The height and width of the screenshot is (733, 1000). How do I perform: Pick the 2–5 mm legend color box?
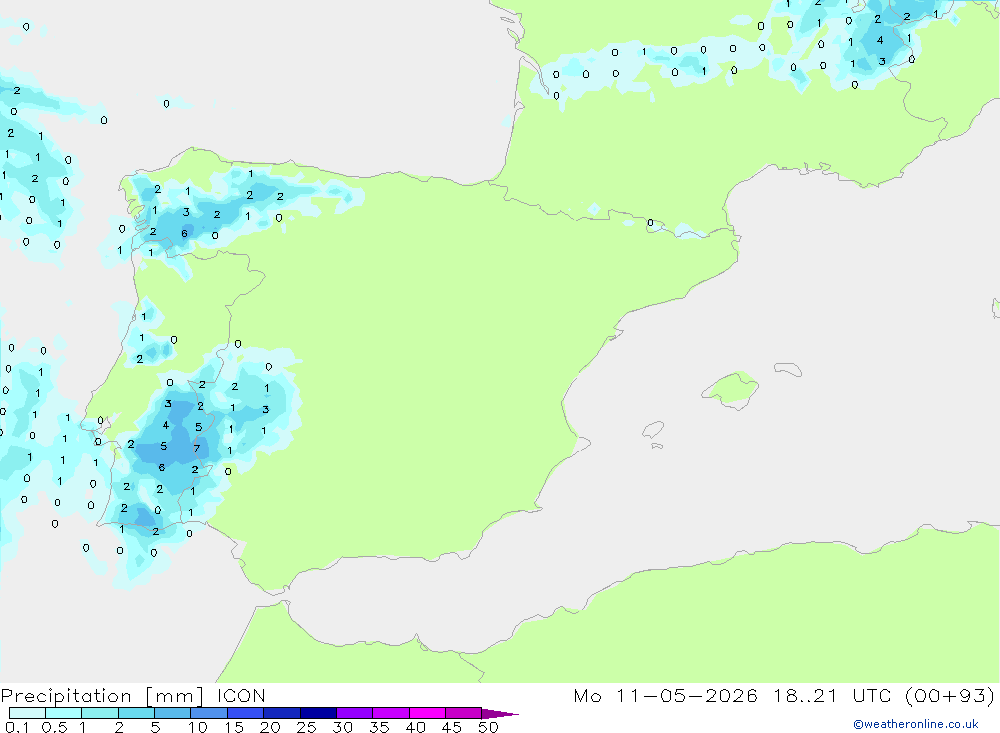tap(136, 713)
